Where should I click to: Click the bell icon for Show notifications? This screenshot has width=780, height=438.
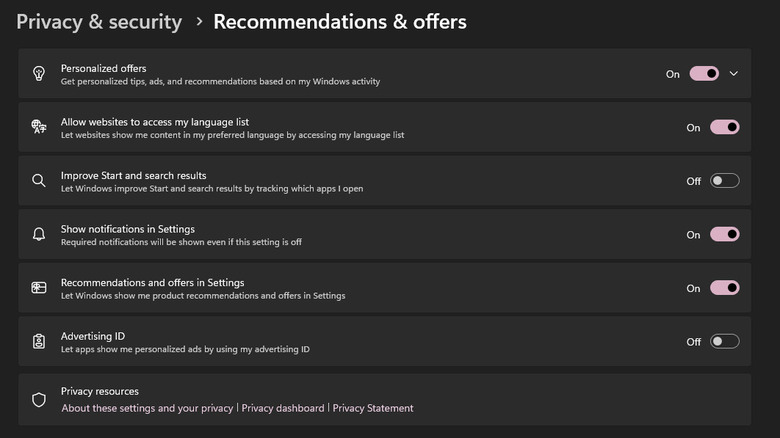point(39,235)
